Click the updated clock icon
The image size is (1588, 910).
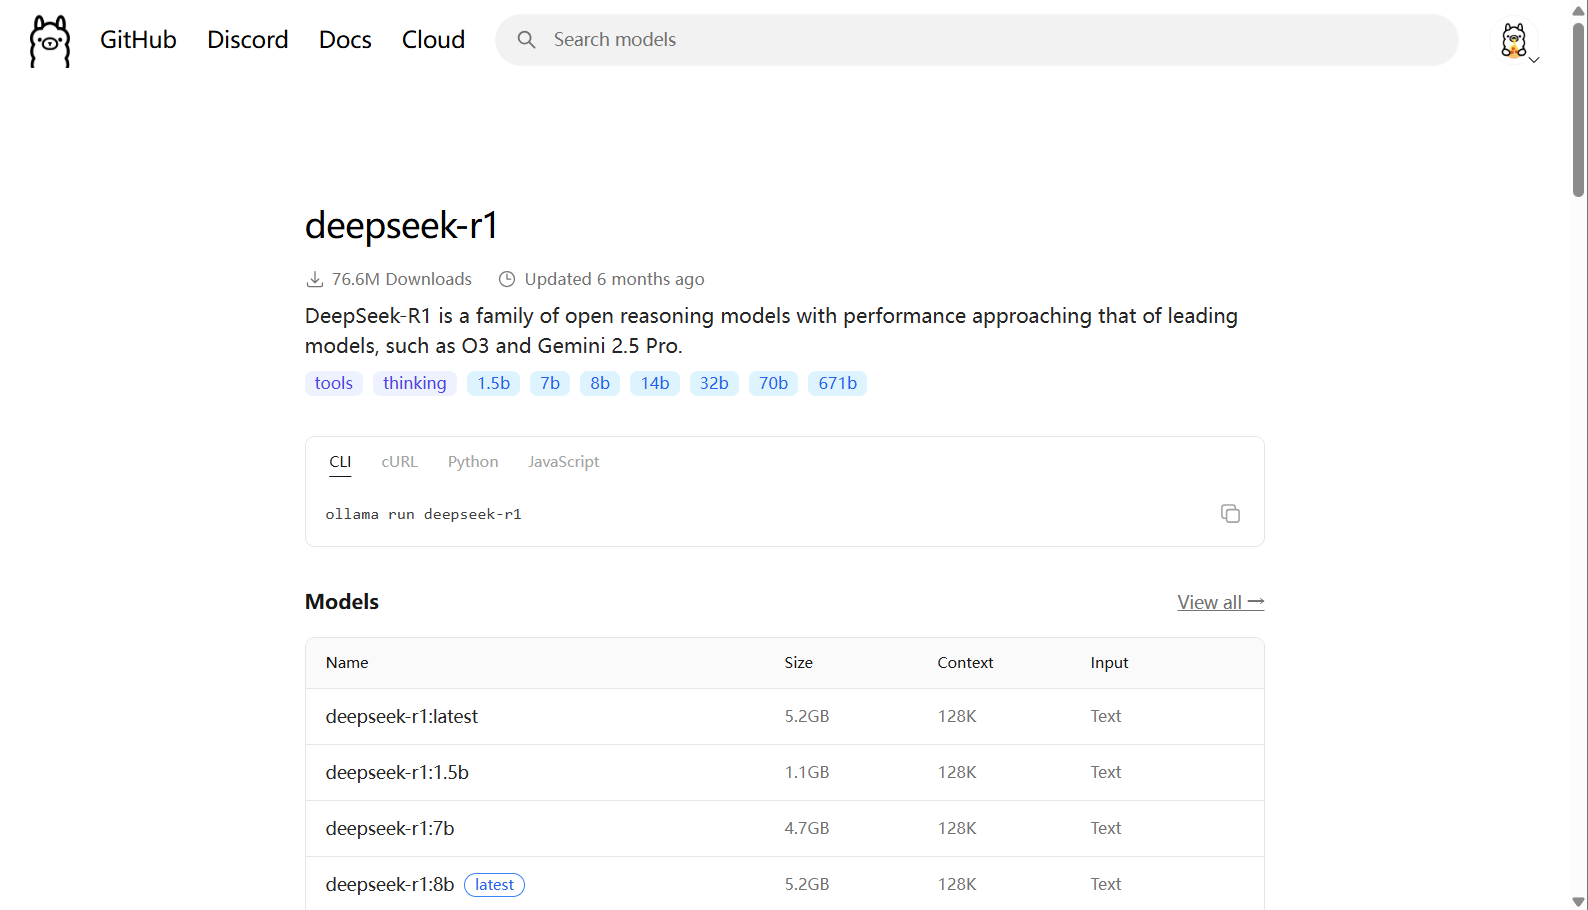(507, 279)
